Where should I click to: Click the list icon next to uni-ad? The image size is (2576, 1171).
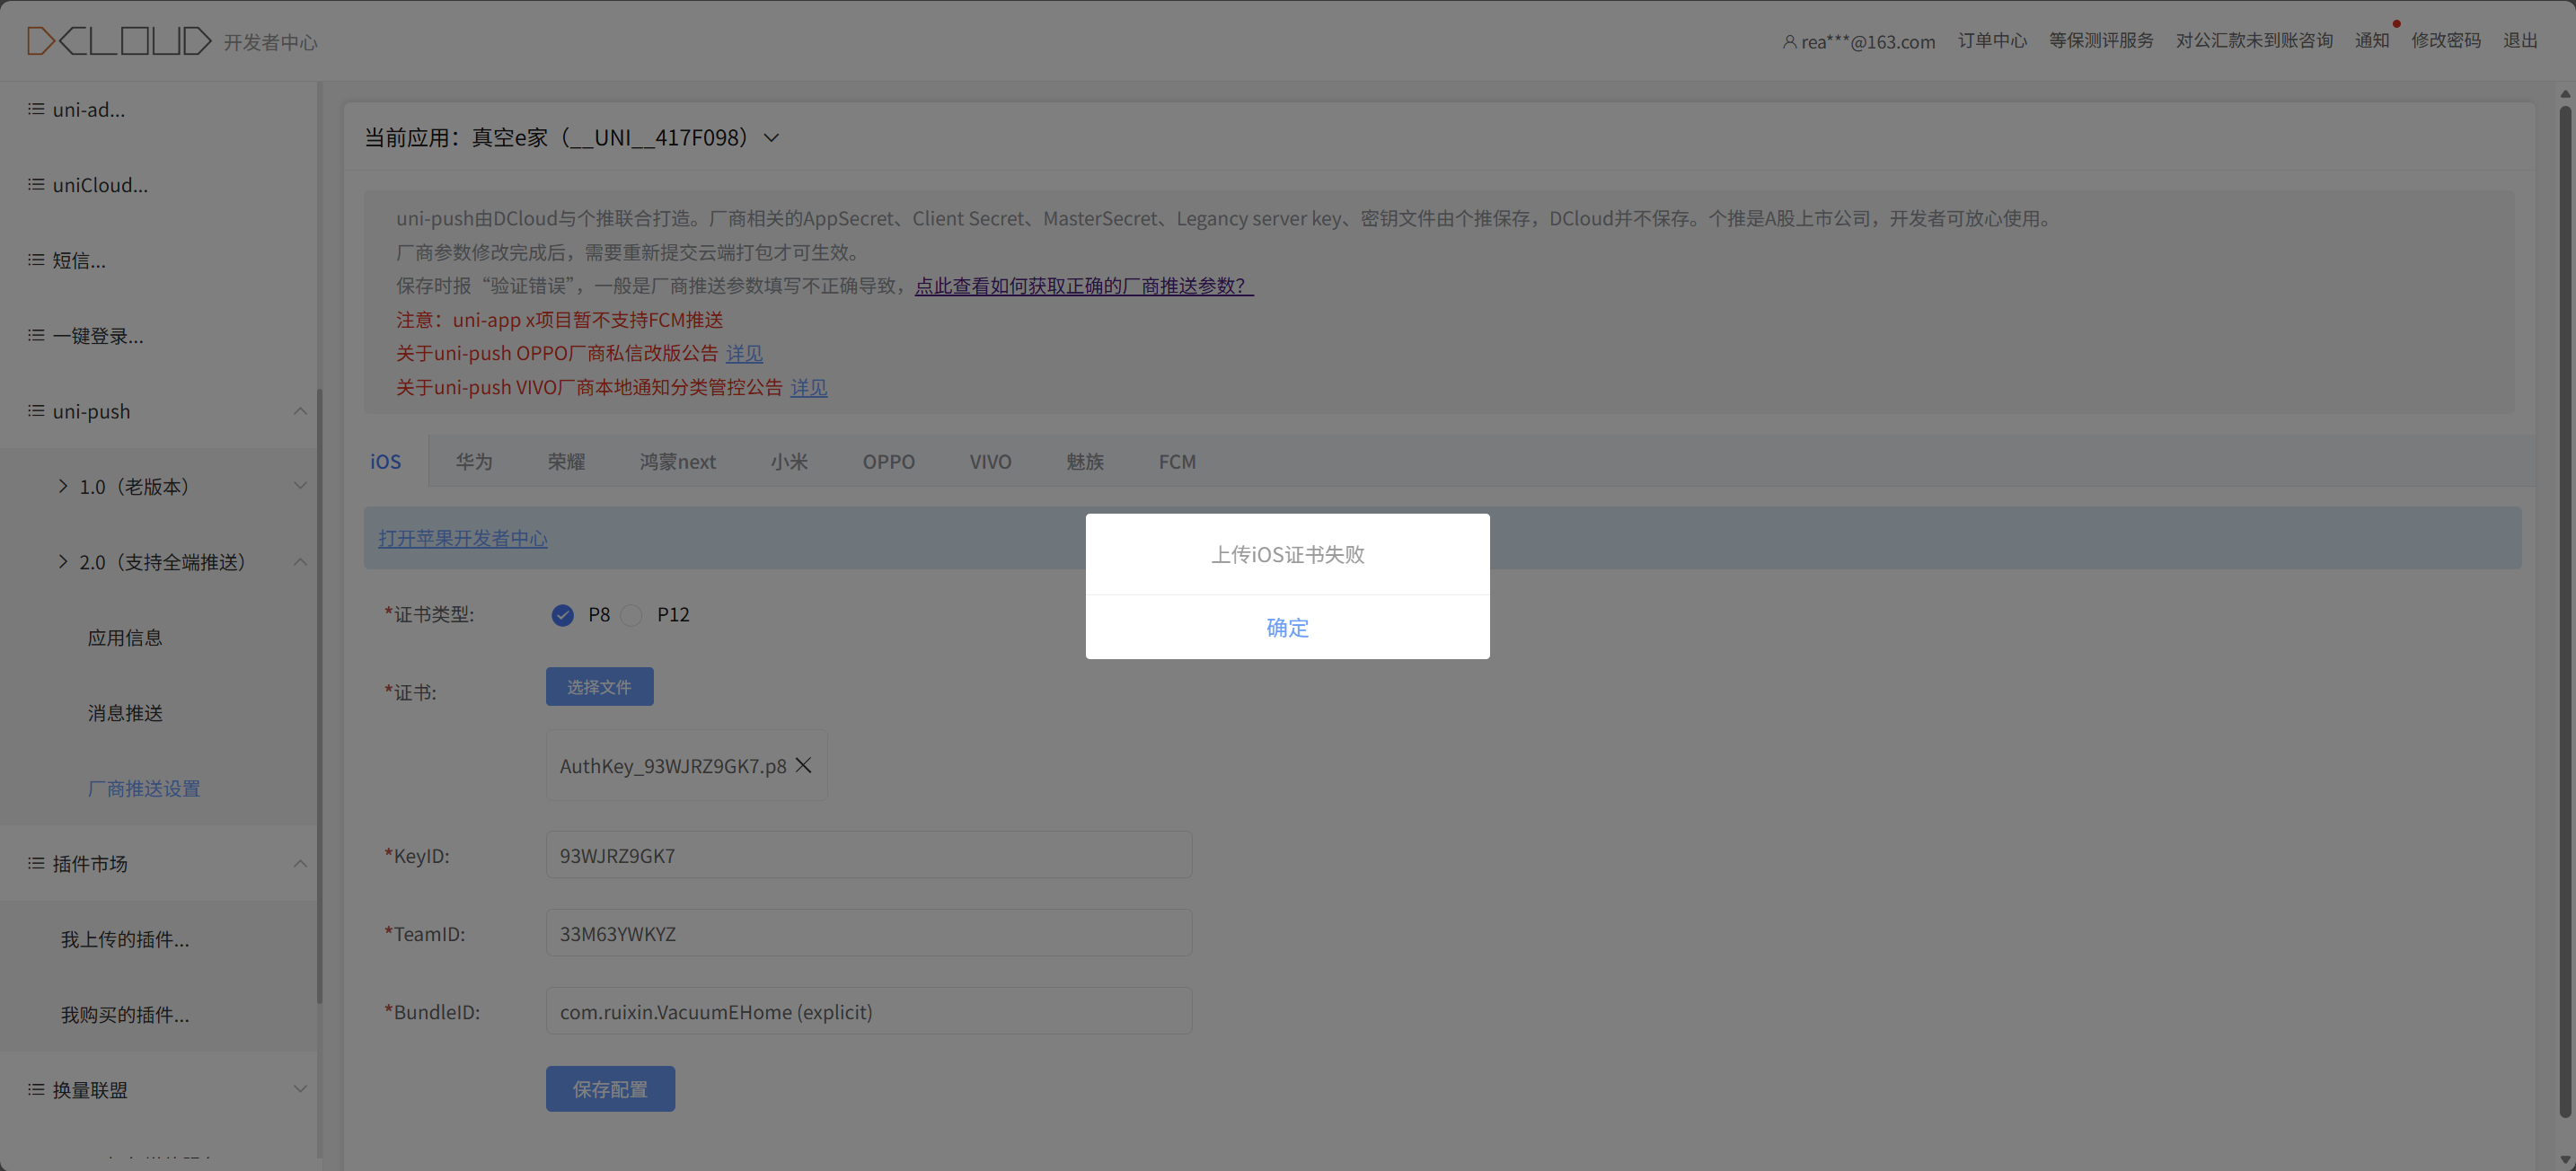click(x=36, y=109)
